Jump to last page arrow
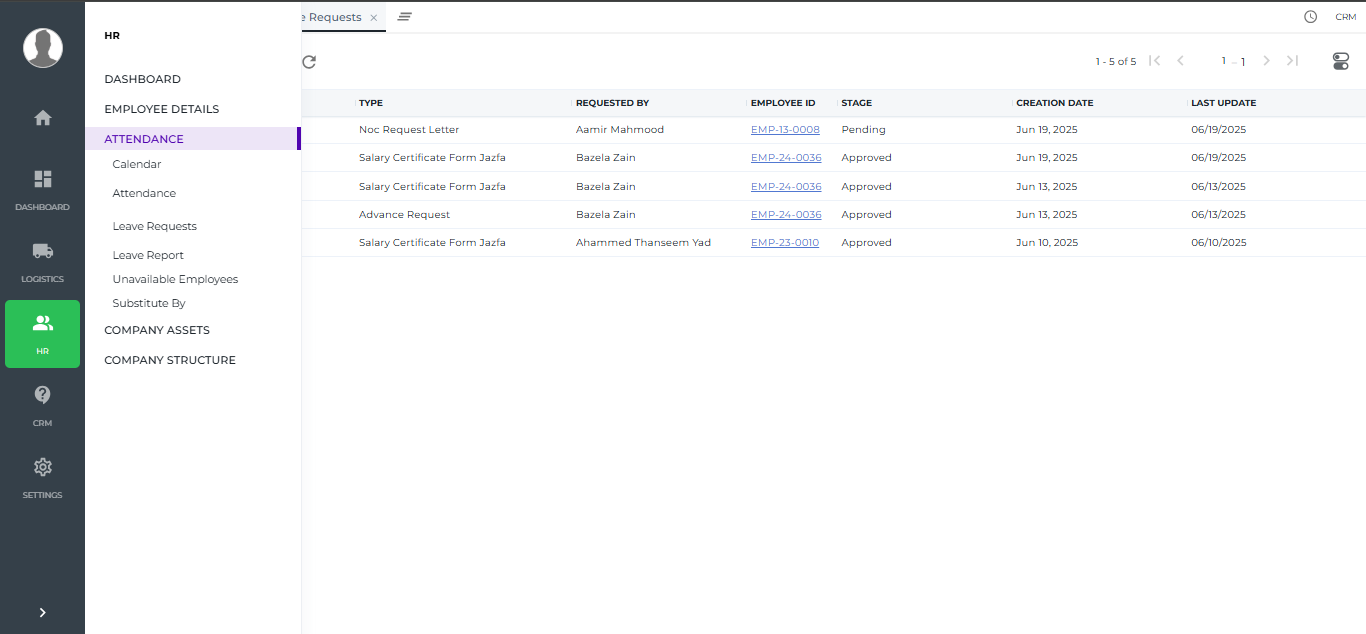Screen dimensions: 1366x634 click(x=1292, y=61)
